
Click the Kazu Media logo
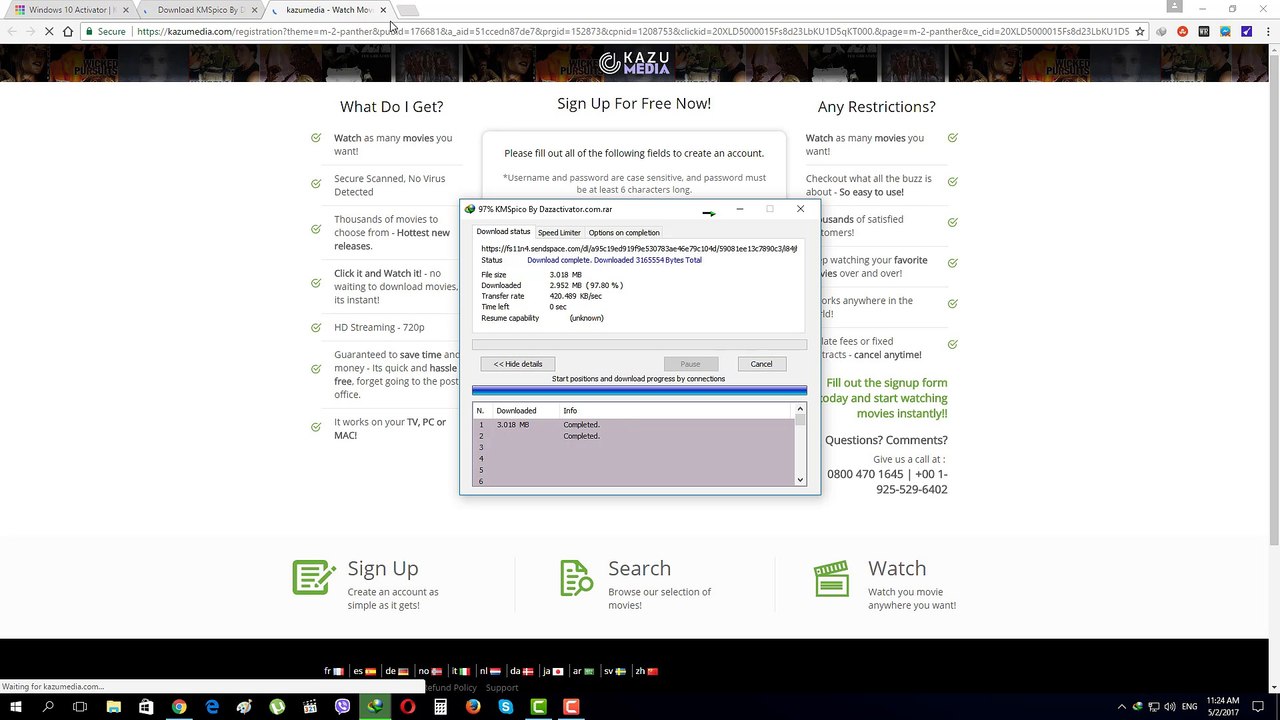click(634, 63)
